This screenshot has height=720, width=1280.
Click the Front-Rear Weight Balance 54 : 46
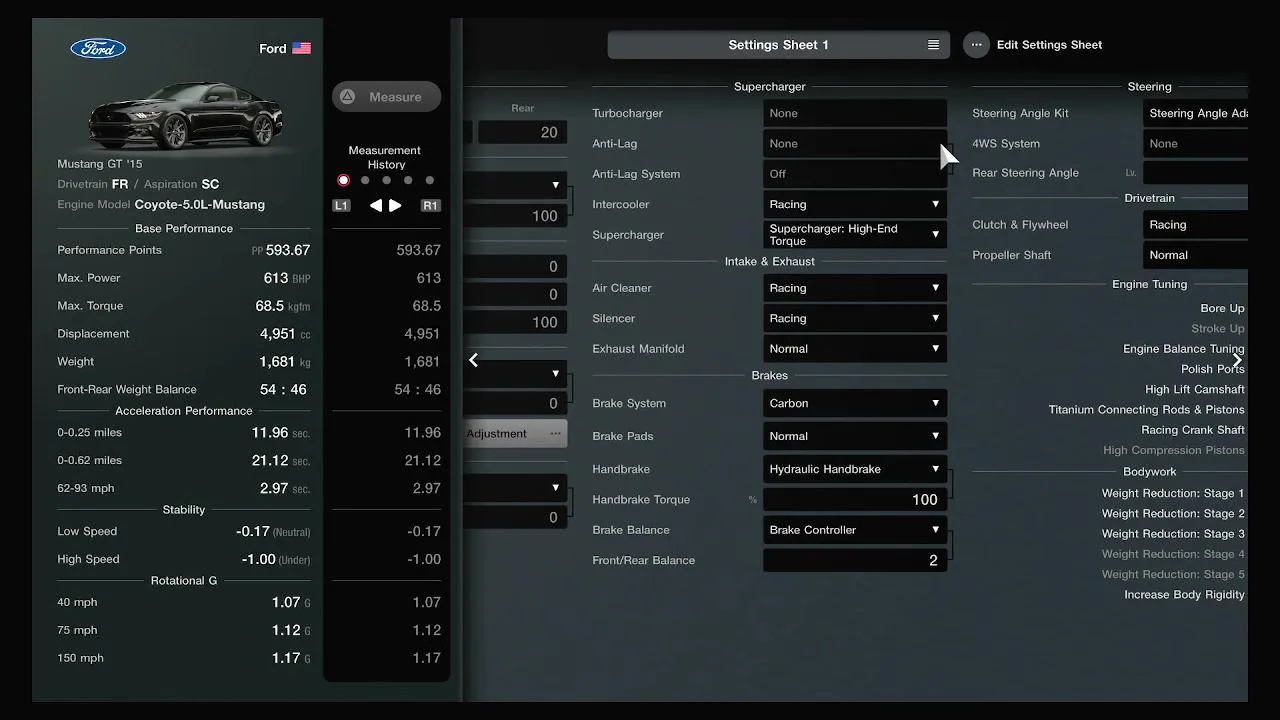(x=283, y=390)
